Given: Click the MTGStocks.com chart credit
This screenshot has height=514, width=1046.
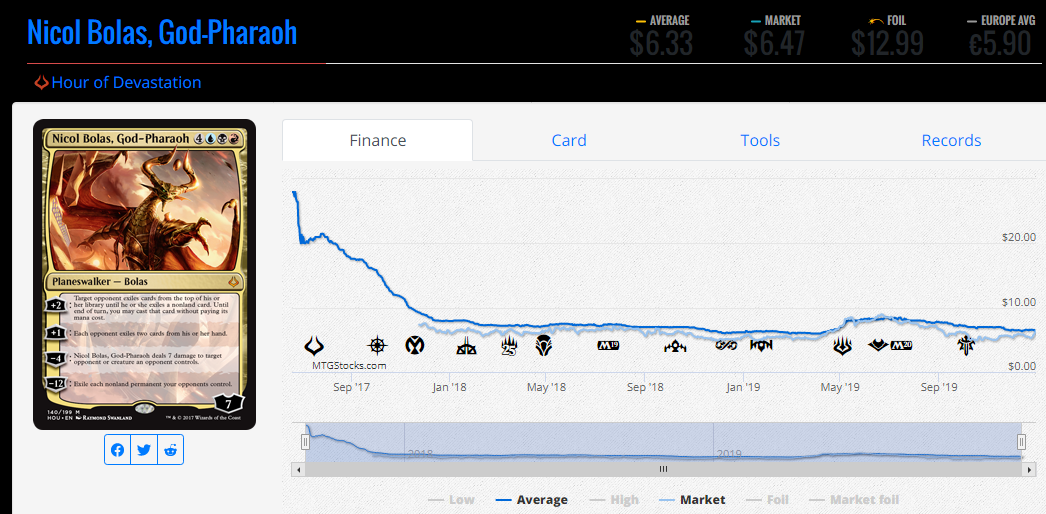Looking at the screenshot, I should click(349, 365).
